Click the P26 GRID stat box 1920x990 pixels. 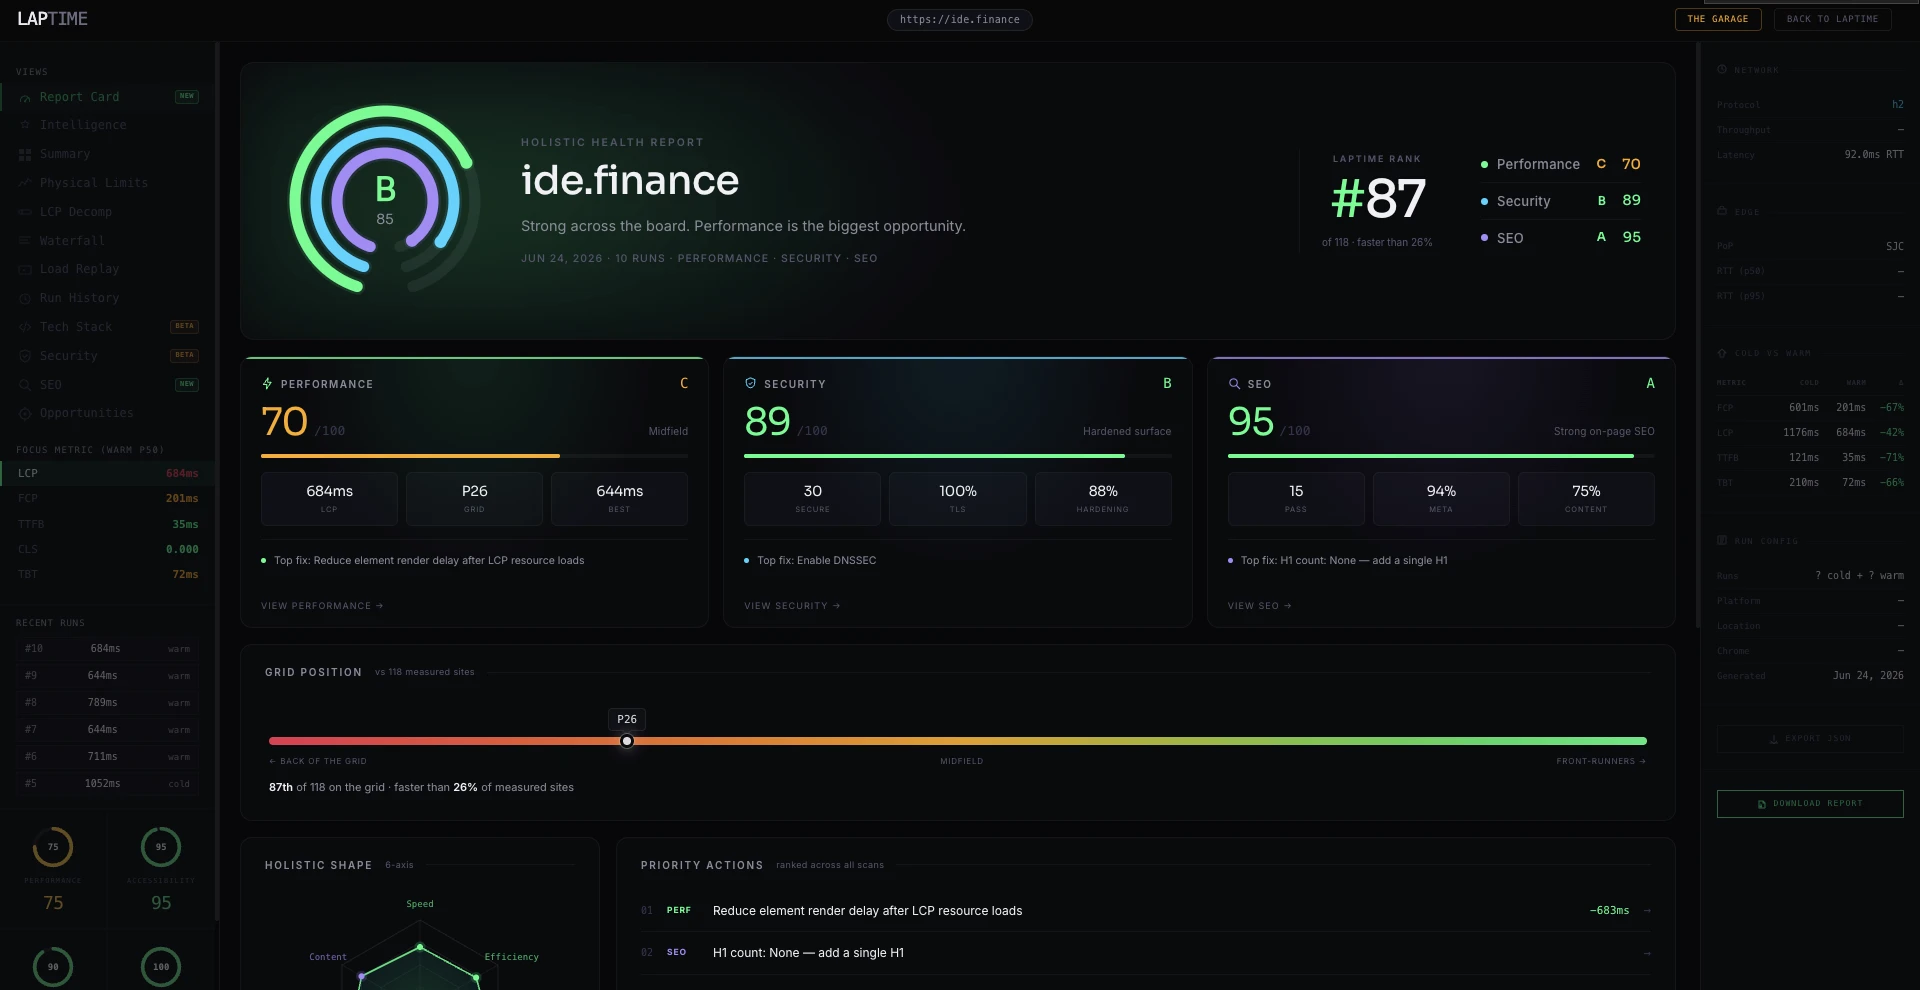[x=474, y=499]
